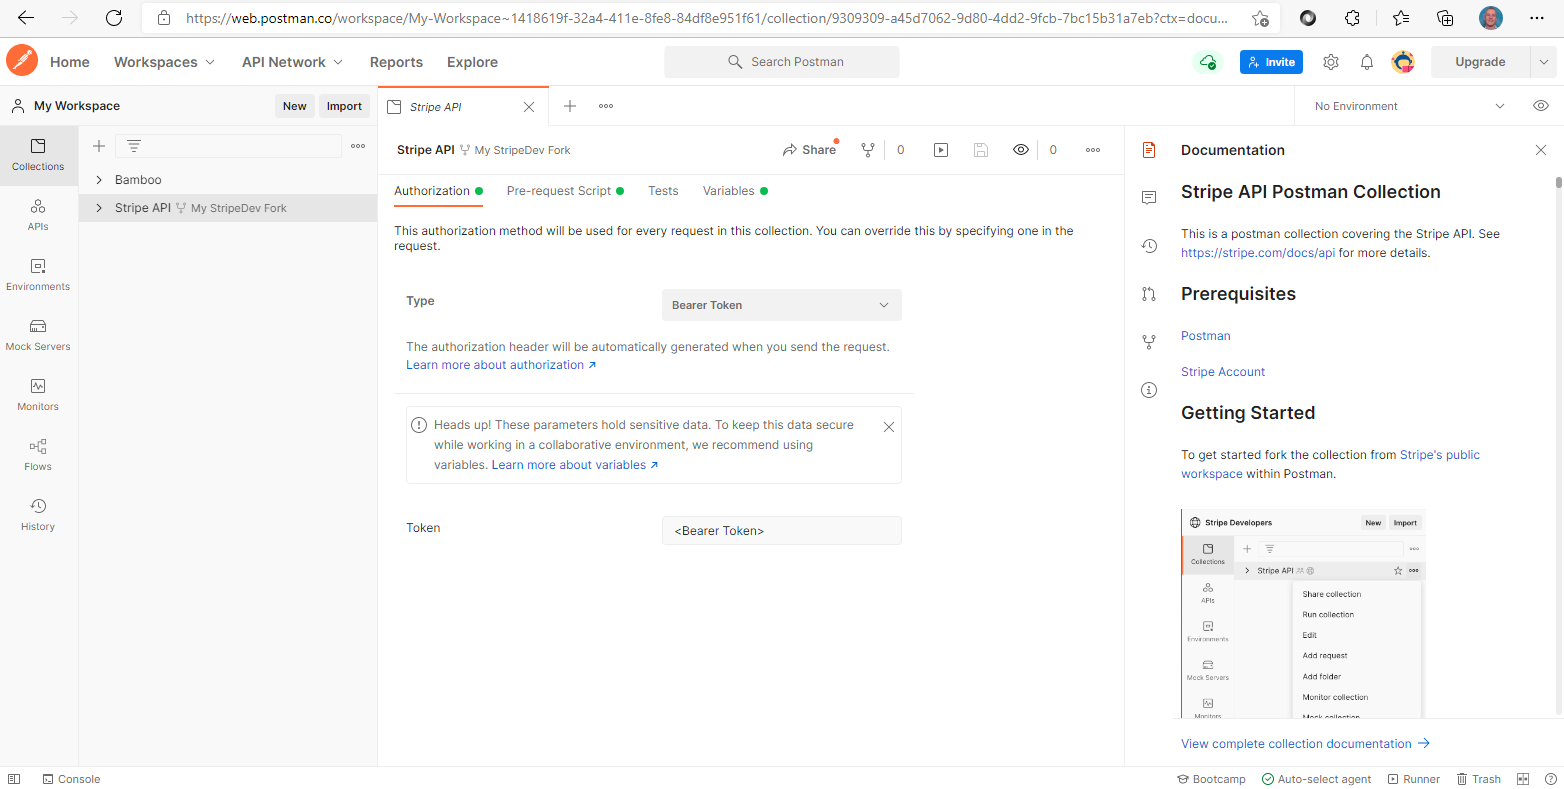
Task: Open the Monitors panel
Action: [38, 393]
